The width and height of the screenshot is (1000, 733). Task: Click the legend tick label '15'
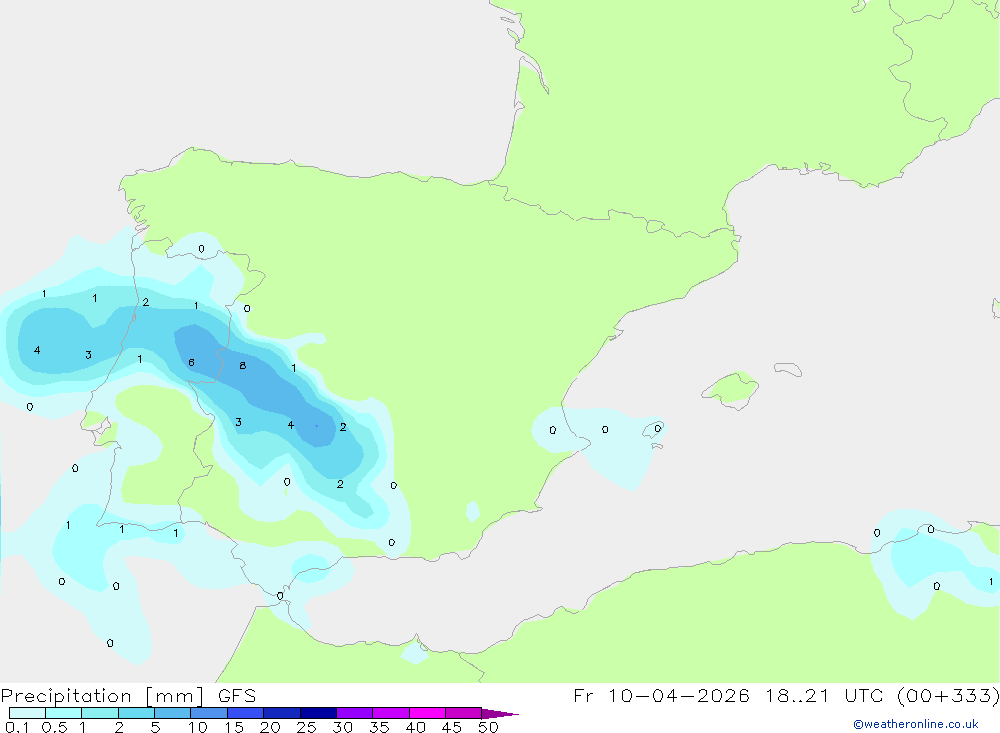coord(234,727)
